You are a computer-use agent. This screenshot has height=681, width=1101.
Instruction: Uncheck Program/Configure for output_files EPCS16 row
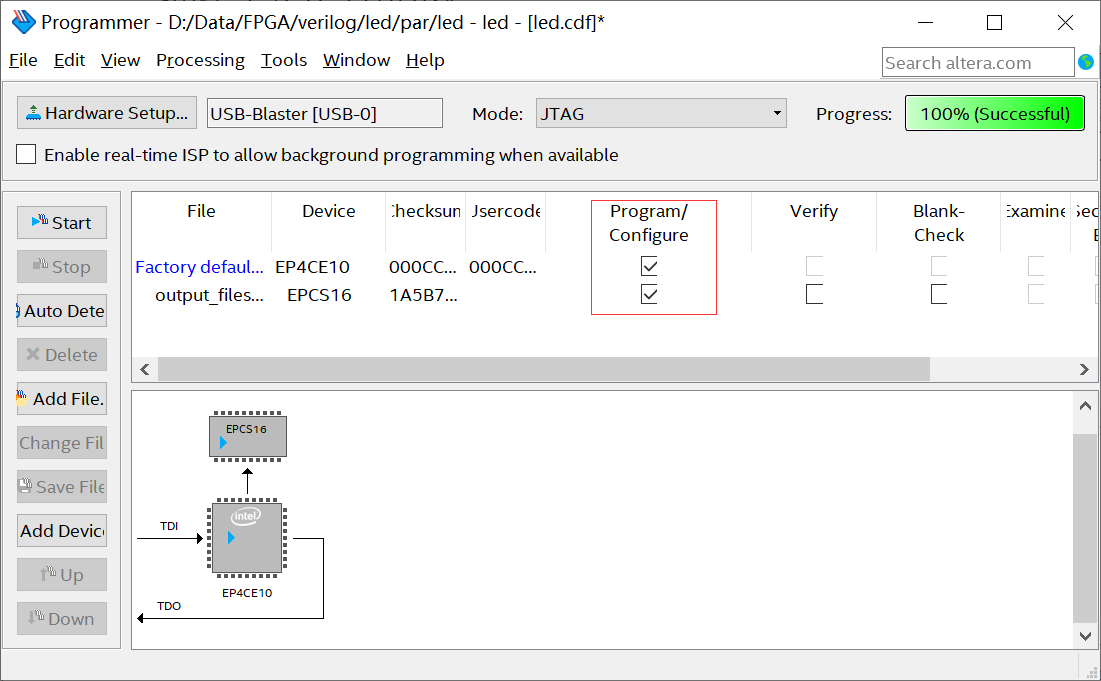pyautogui.click(x=650, y=294)
